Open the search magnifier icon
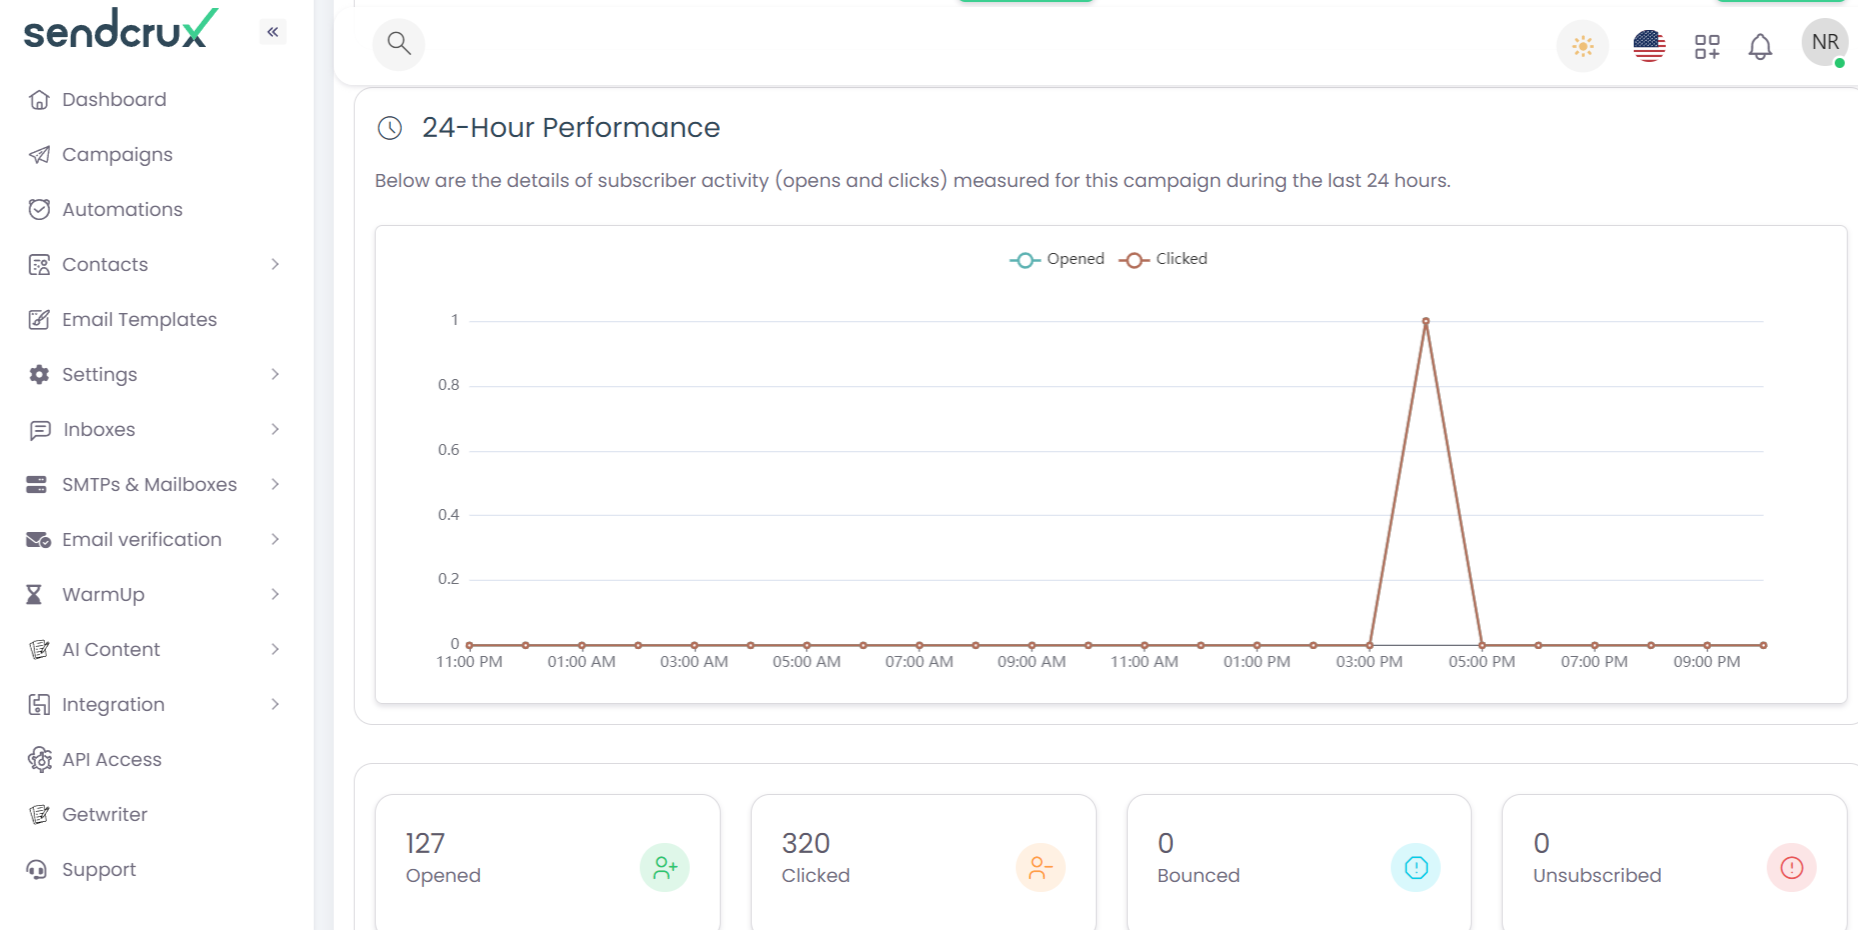The width and height of the screenshot is (1858, 942). [399, 44]
